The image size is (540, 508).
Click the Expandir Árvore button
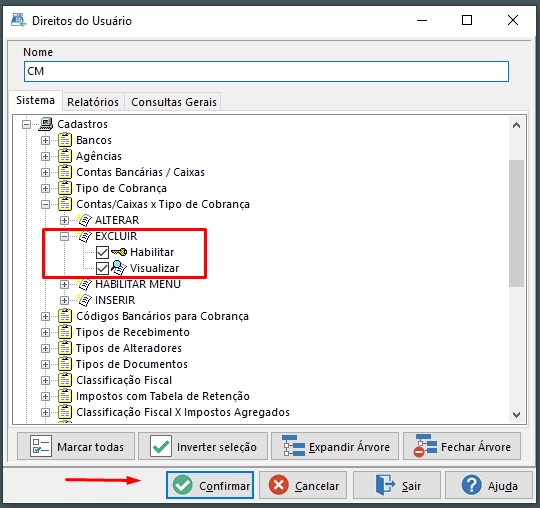(335, 447)
